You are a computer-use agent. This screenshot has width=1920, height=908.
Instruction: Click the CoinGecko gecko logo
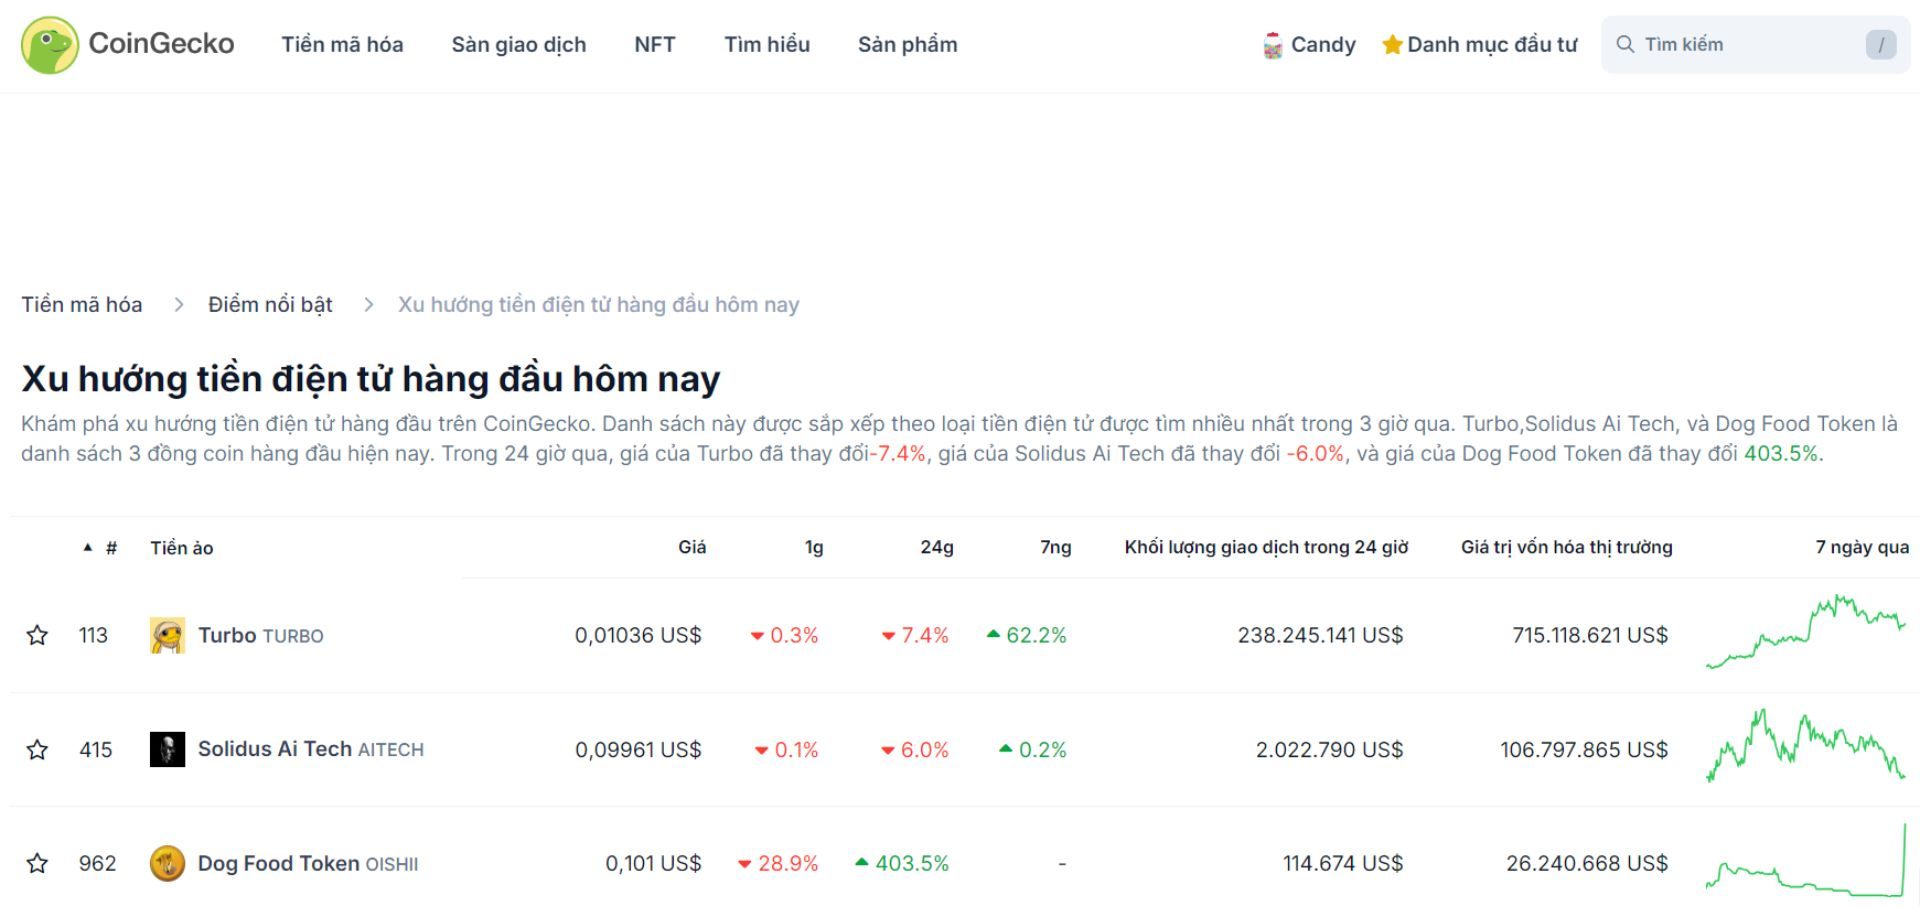49,43
